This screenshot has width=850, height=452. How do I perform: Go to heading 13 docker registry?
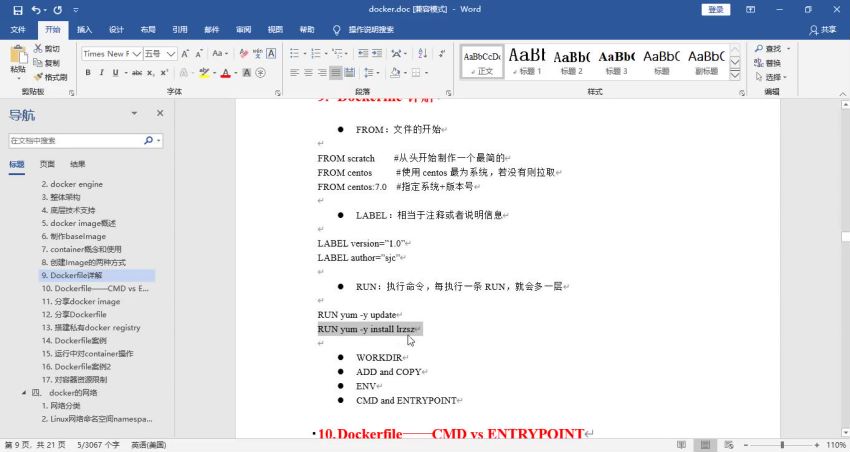(x=91, y=327)
